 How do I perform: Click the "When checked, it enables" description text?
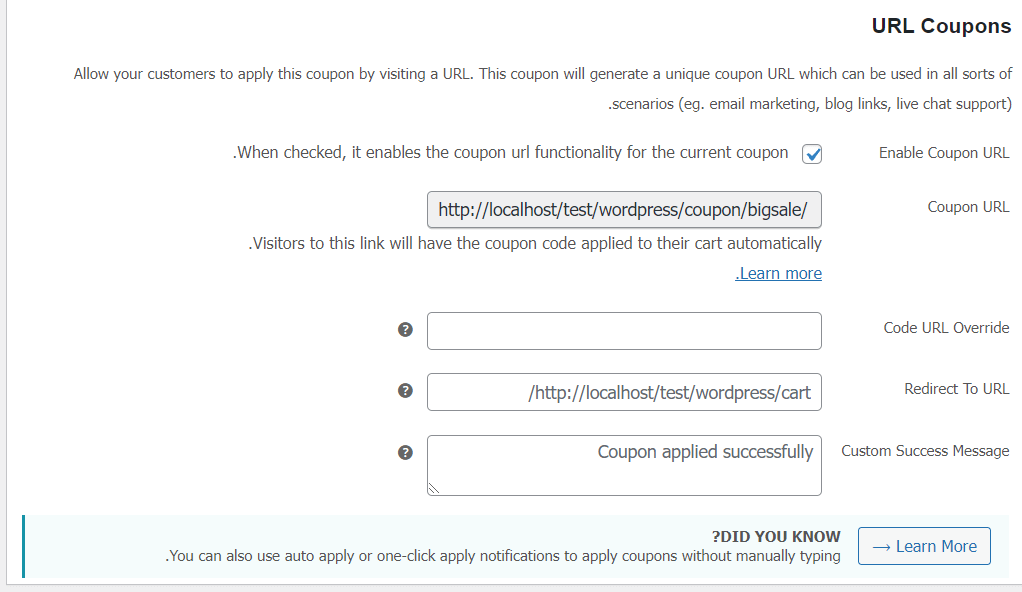(x=511, y=153)
